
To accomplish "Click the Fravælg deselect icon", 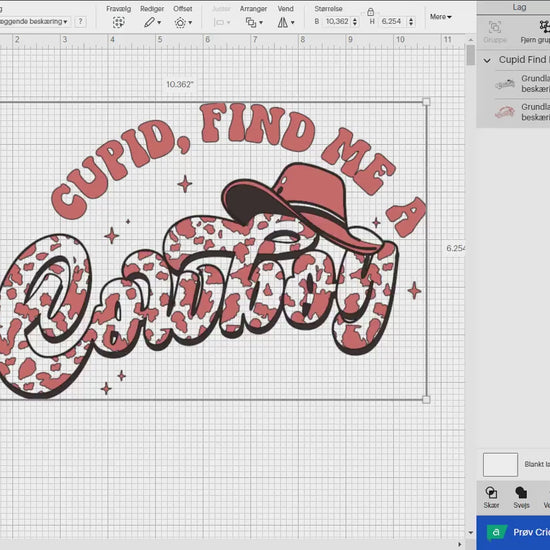I will [x=119, y=22].
